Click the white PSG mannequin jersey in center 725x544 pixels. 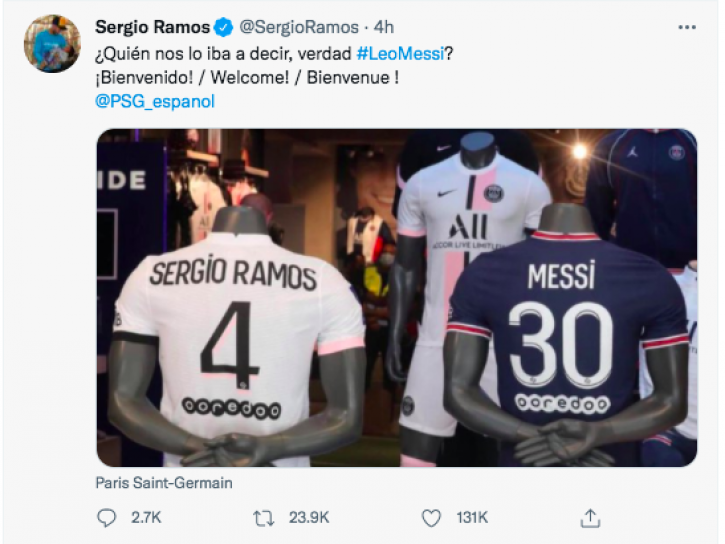pyautogui.click(x=468, y=210)
